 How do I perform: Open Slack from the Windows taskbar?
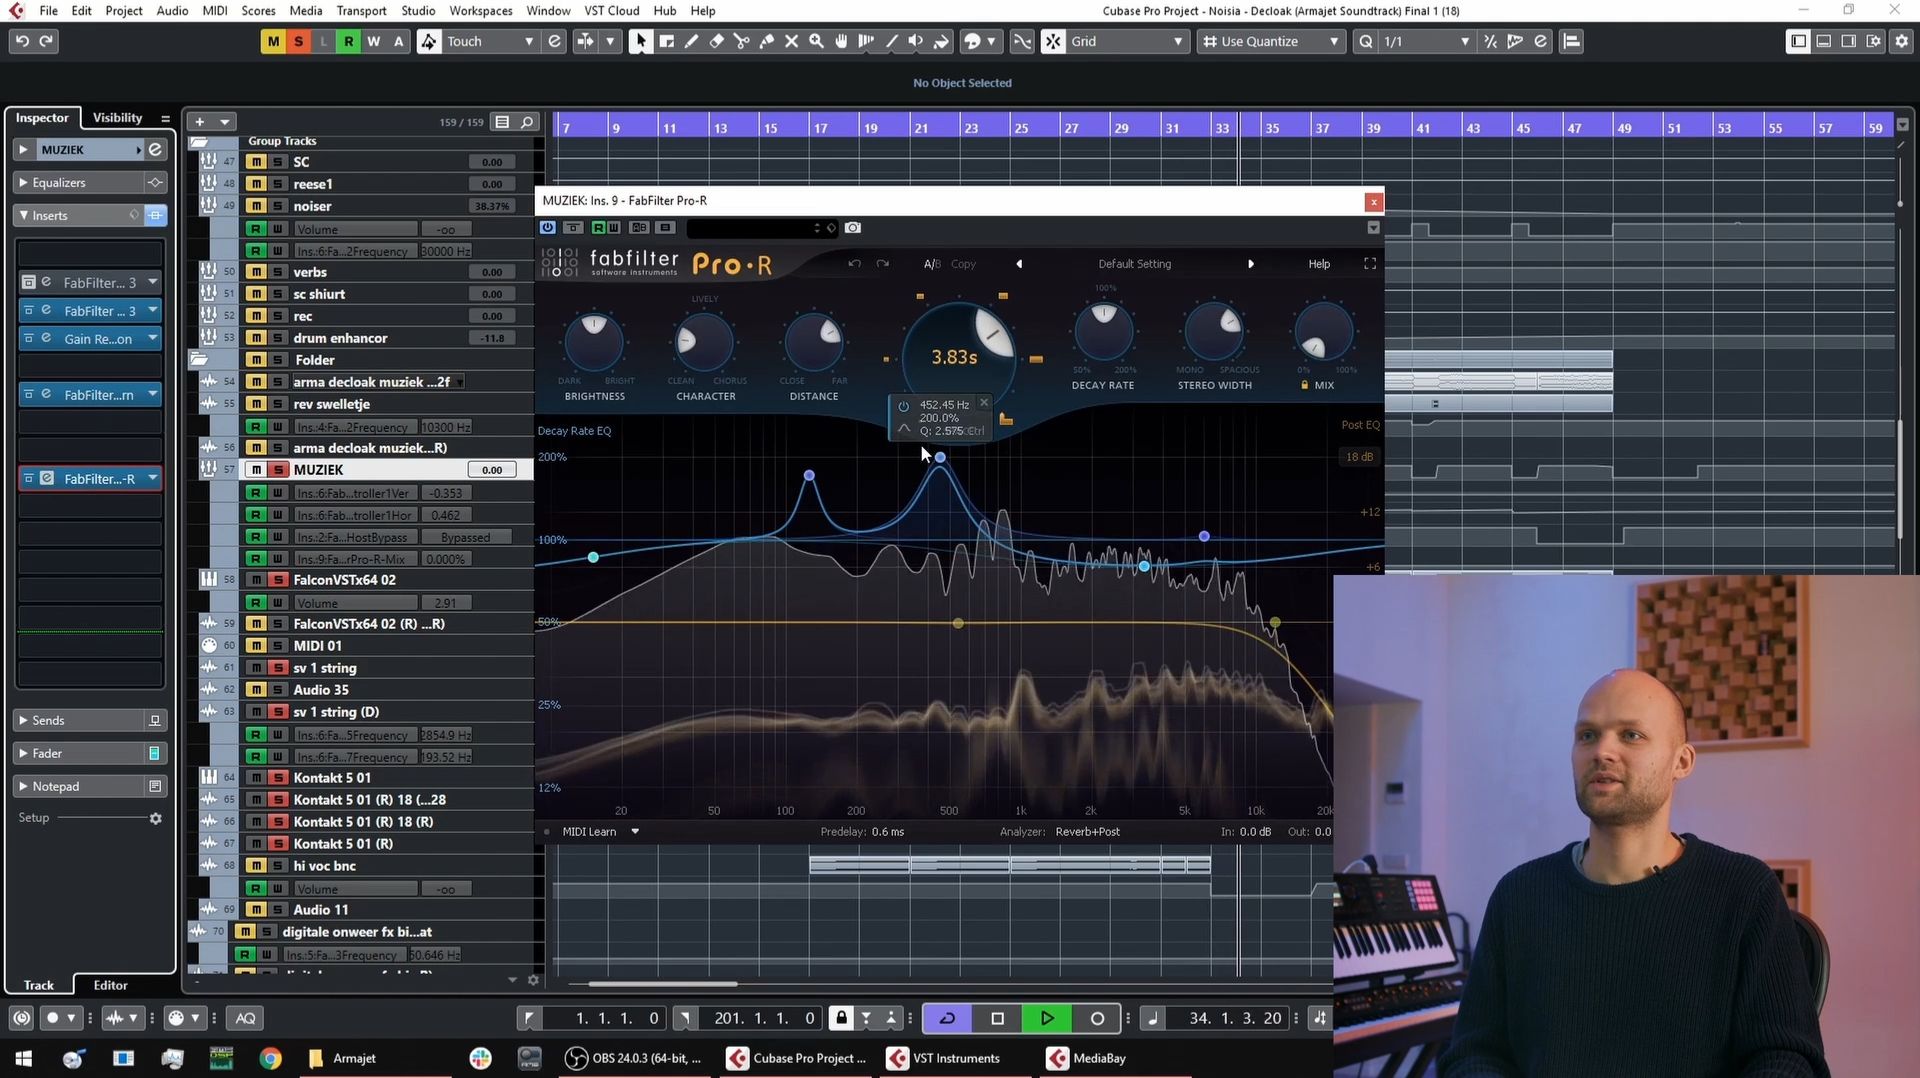(x=481, y=1058)
